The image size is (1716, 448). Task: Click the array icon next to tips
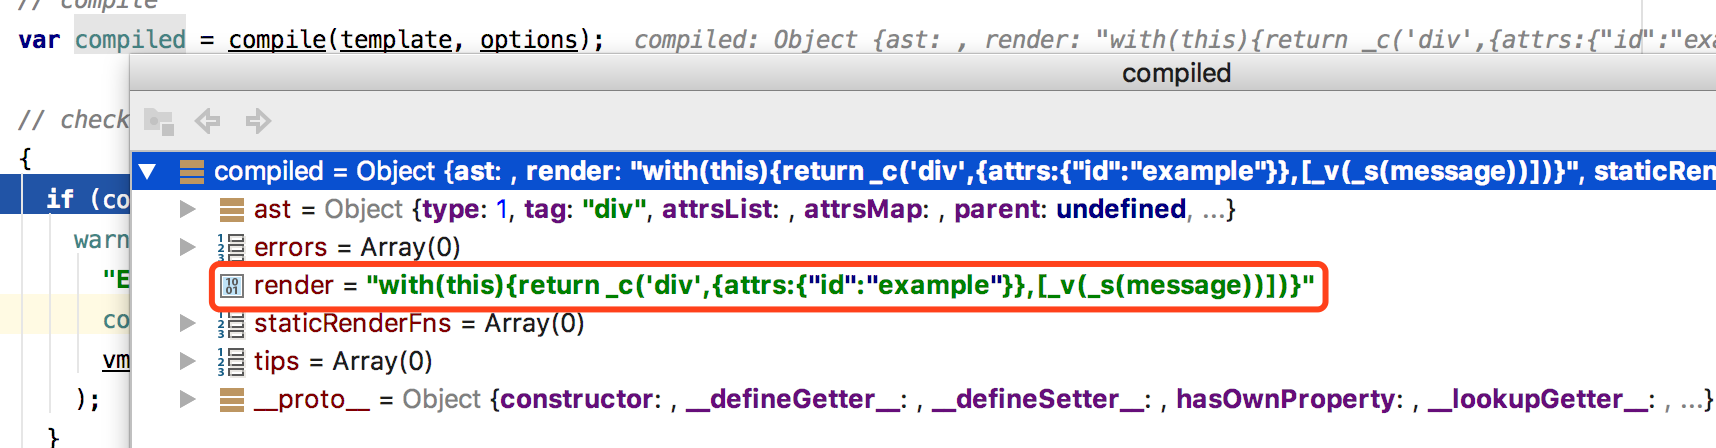pyautogui.click(x=231, y=361)
